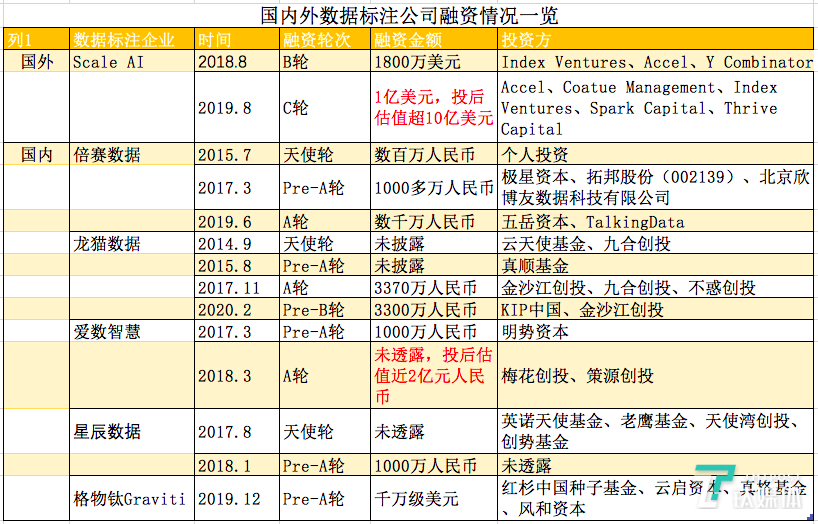Screen dimensions: 818x524
Task: Click the header cell 时间
Action: [x=237, y=39]
